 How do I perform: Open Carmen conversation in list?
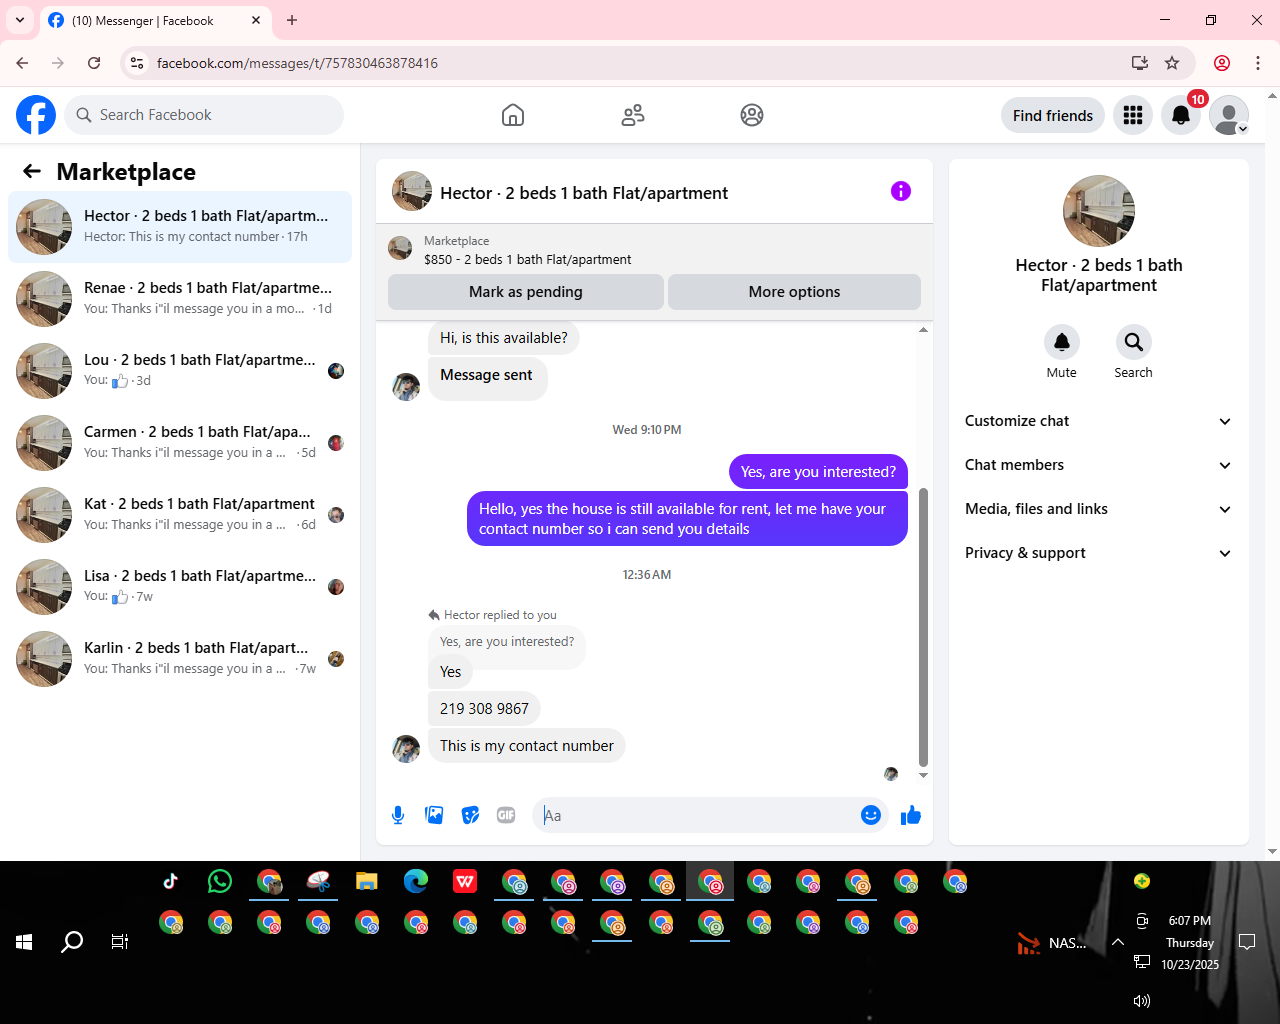tap(180, 443)
